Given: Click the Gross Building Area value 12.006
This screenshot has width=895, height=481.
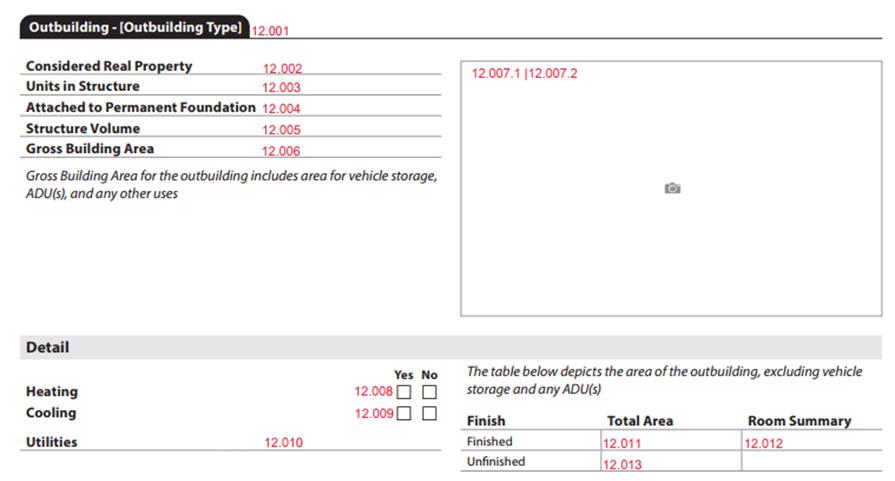Looking at the screenshot, I should coord(281,151).
